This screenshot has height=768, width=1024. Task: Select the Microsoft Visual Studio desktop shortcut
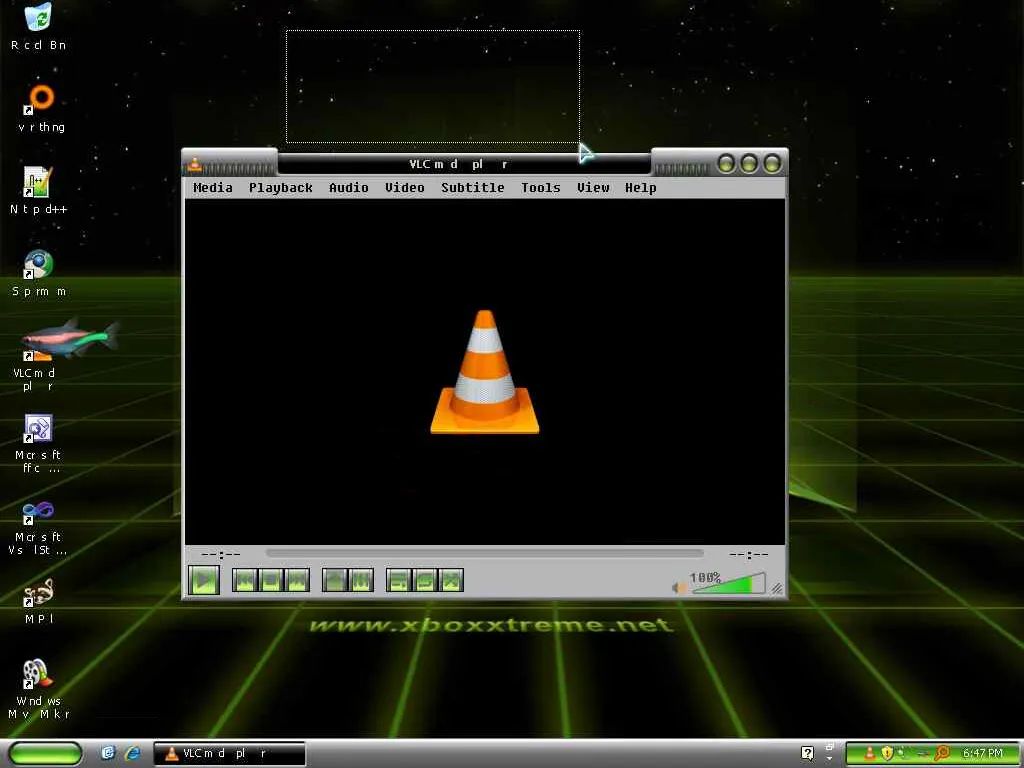[x=39, y=526]
